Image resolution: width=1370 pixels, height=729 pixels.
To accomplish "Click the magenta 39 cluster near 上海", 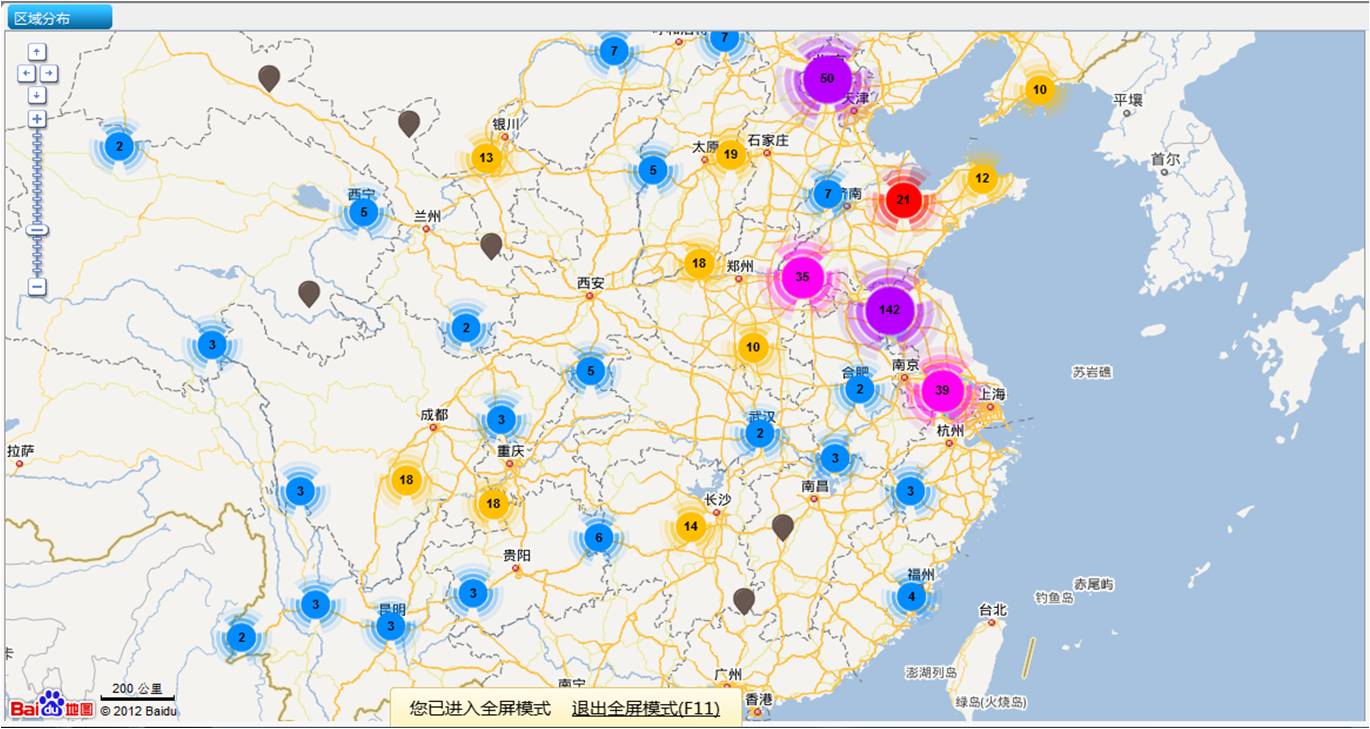I will (x=941, y=391).
